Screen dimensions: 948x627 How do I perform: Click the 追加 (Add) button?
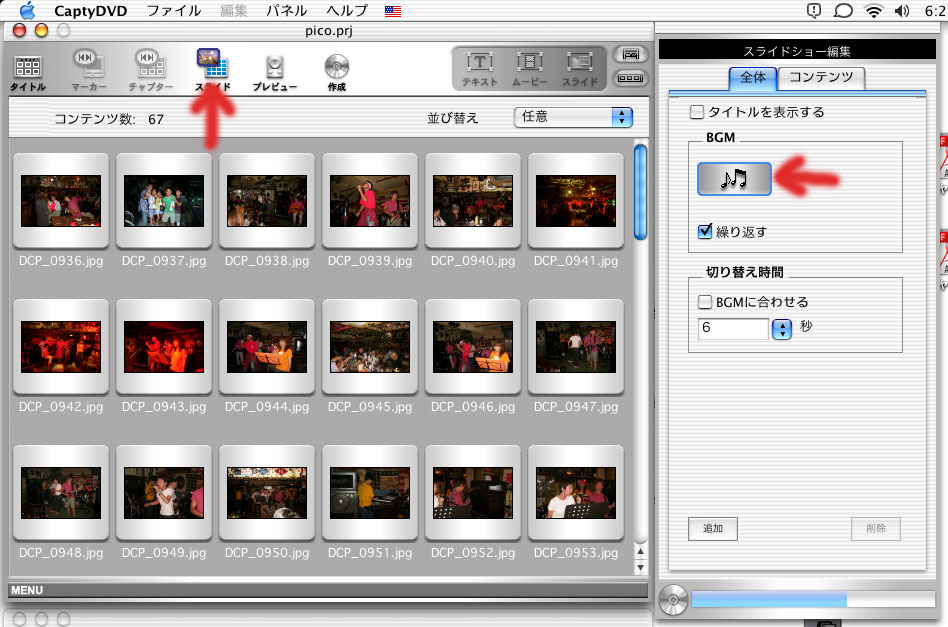[712, 528]
